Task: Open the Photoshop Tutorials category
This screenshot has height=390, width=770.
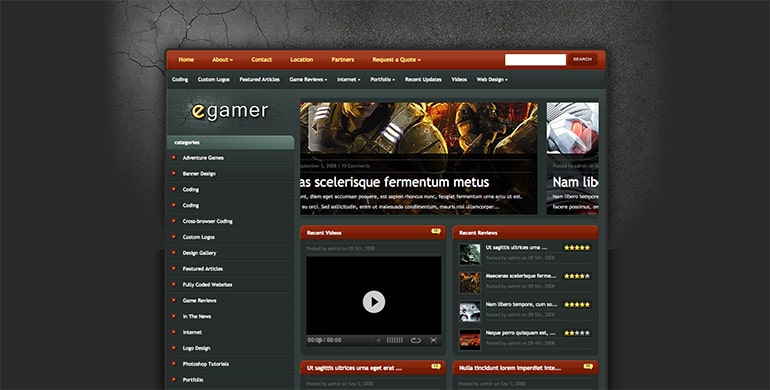Action: click(206, 364)
